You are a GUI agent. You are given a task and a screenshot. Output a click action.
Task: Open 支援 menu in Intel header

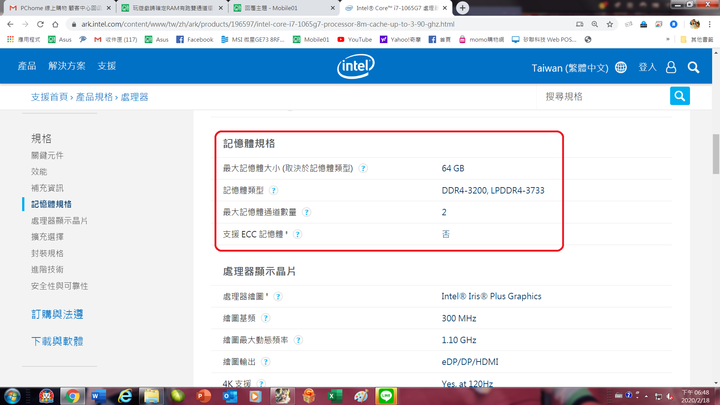coord(107,66)
